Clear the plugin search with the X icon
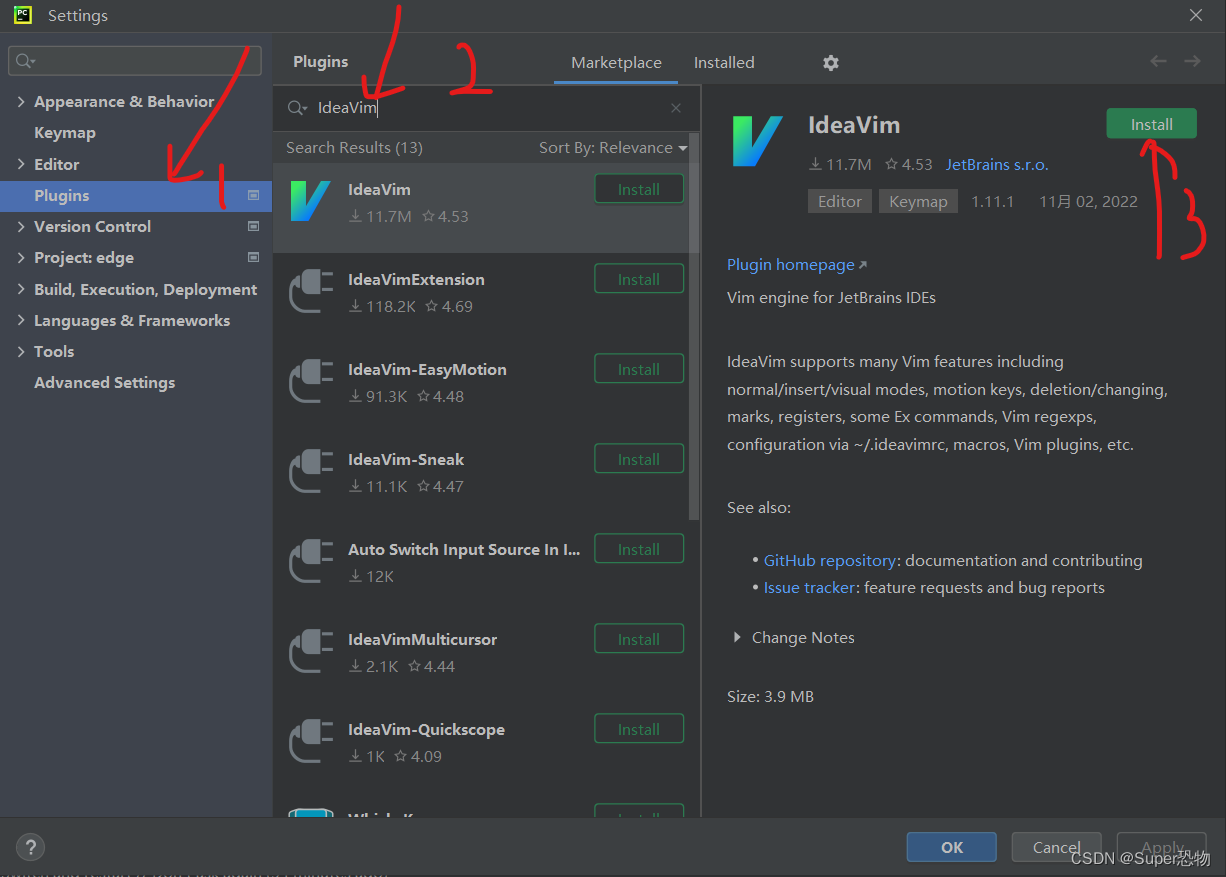The image size is (1226, 877). click(676, 108)
